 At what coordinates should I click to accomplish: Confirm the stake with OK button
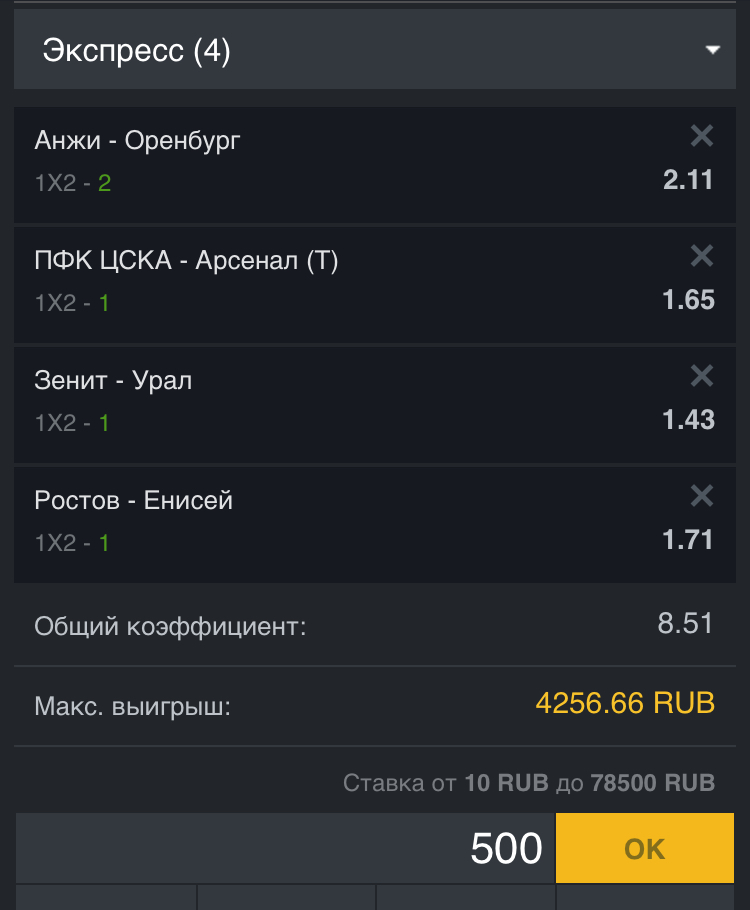[x=644, y=849]
